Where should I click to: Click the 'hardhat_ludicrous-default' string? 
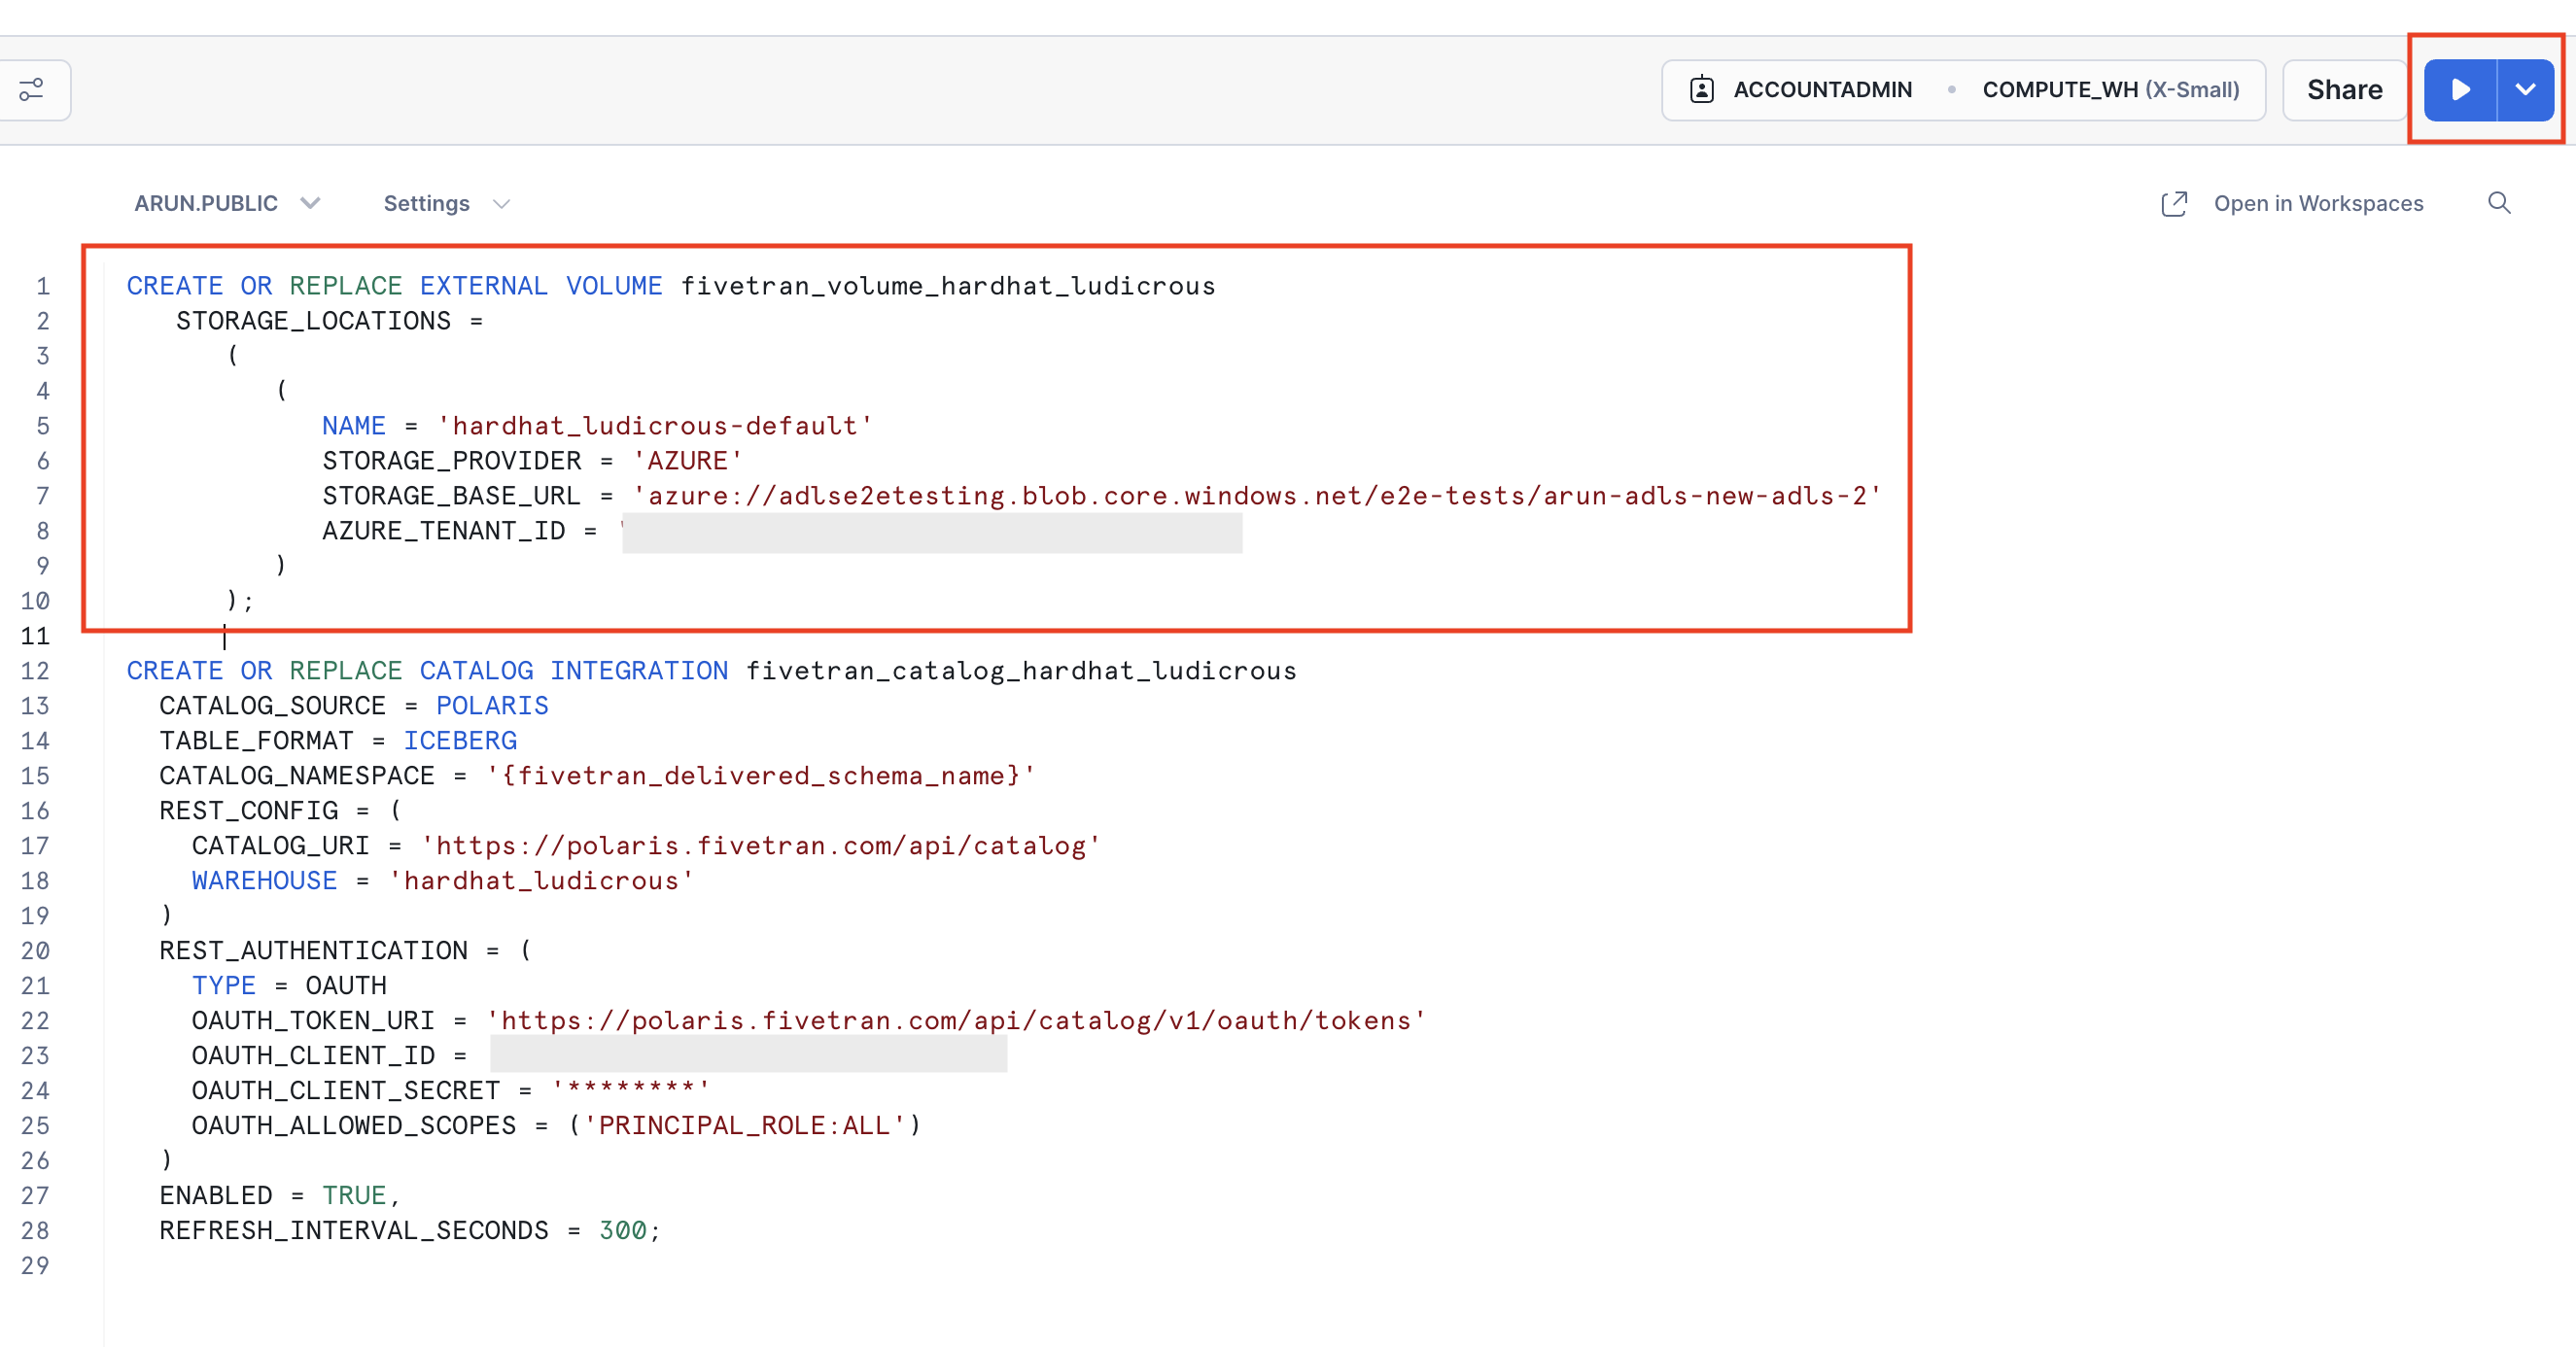[x=655, y=426]
